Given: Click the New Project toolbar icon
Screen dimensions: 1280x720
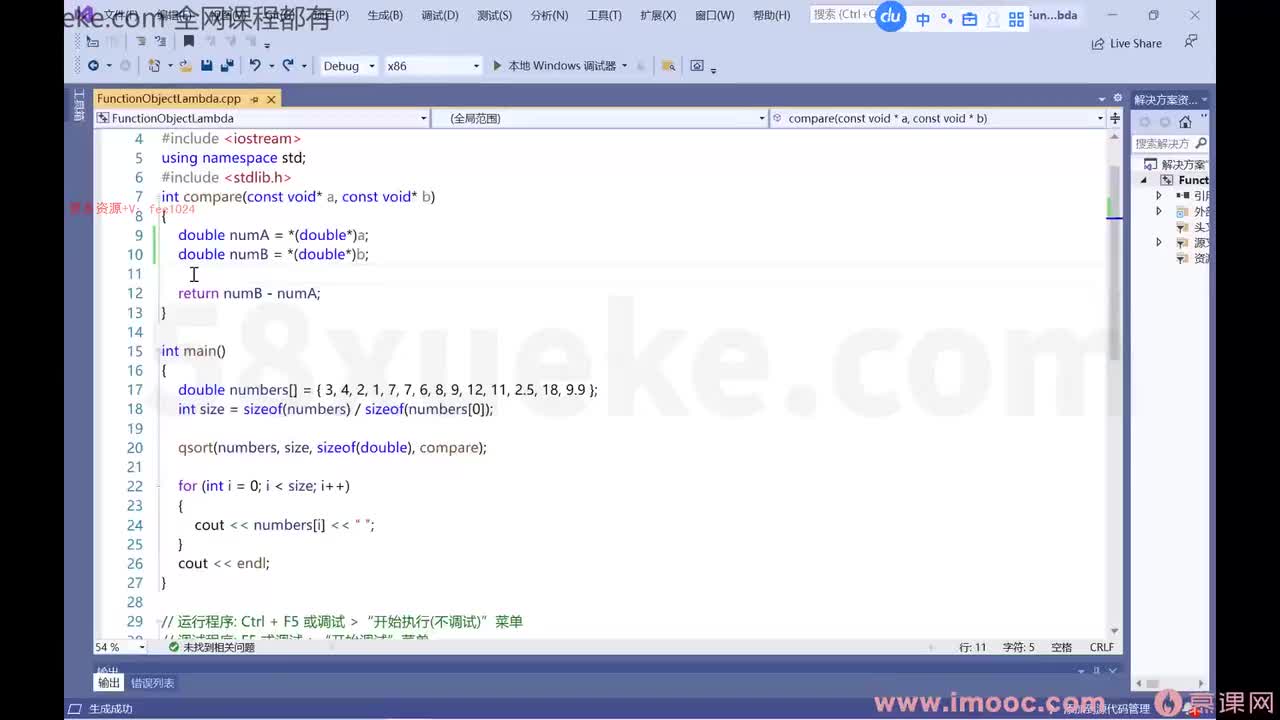Looking at the screenshot, I should [154, 66].
